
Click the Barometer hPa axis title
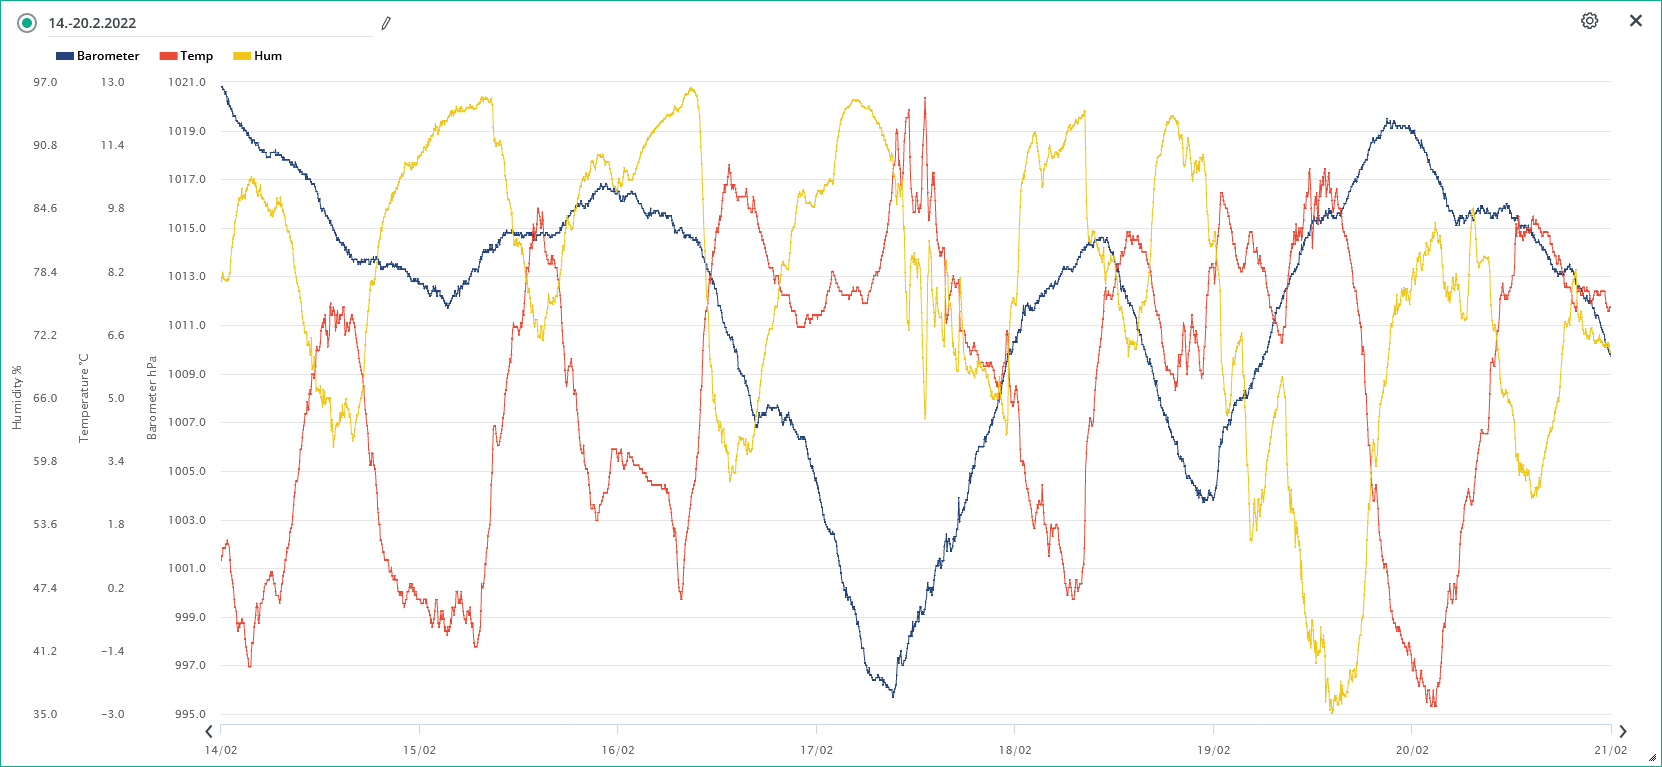point(152,398)
